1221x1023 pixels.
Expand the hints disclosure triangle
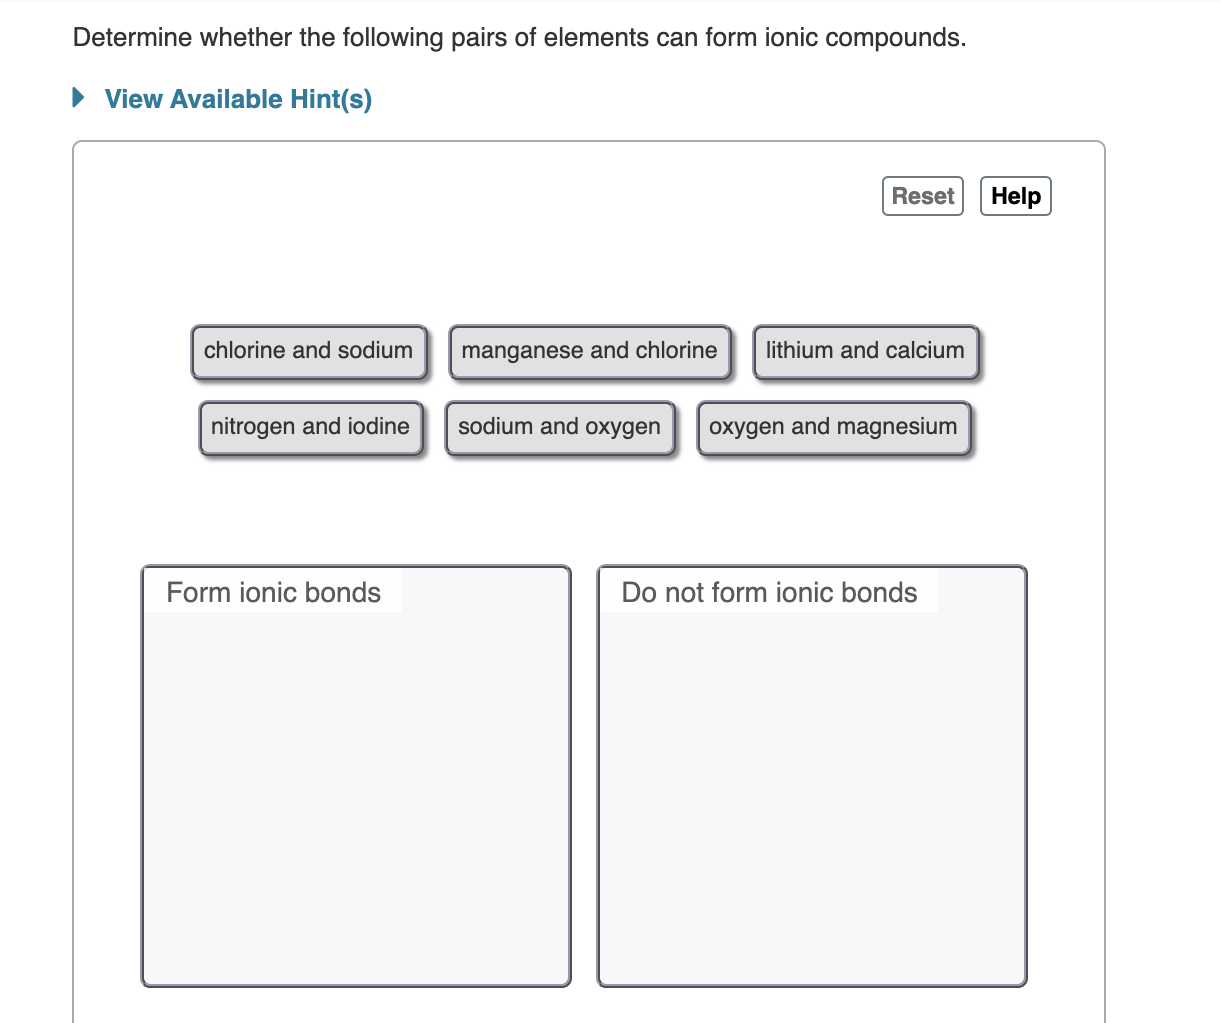click(x=78, y=97)
